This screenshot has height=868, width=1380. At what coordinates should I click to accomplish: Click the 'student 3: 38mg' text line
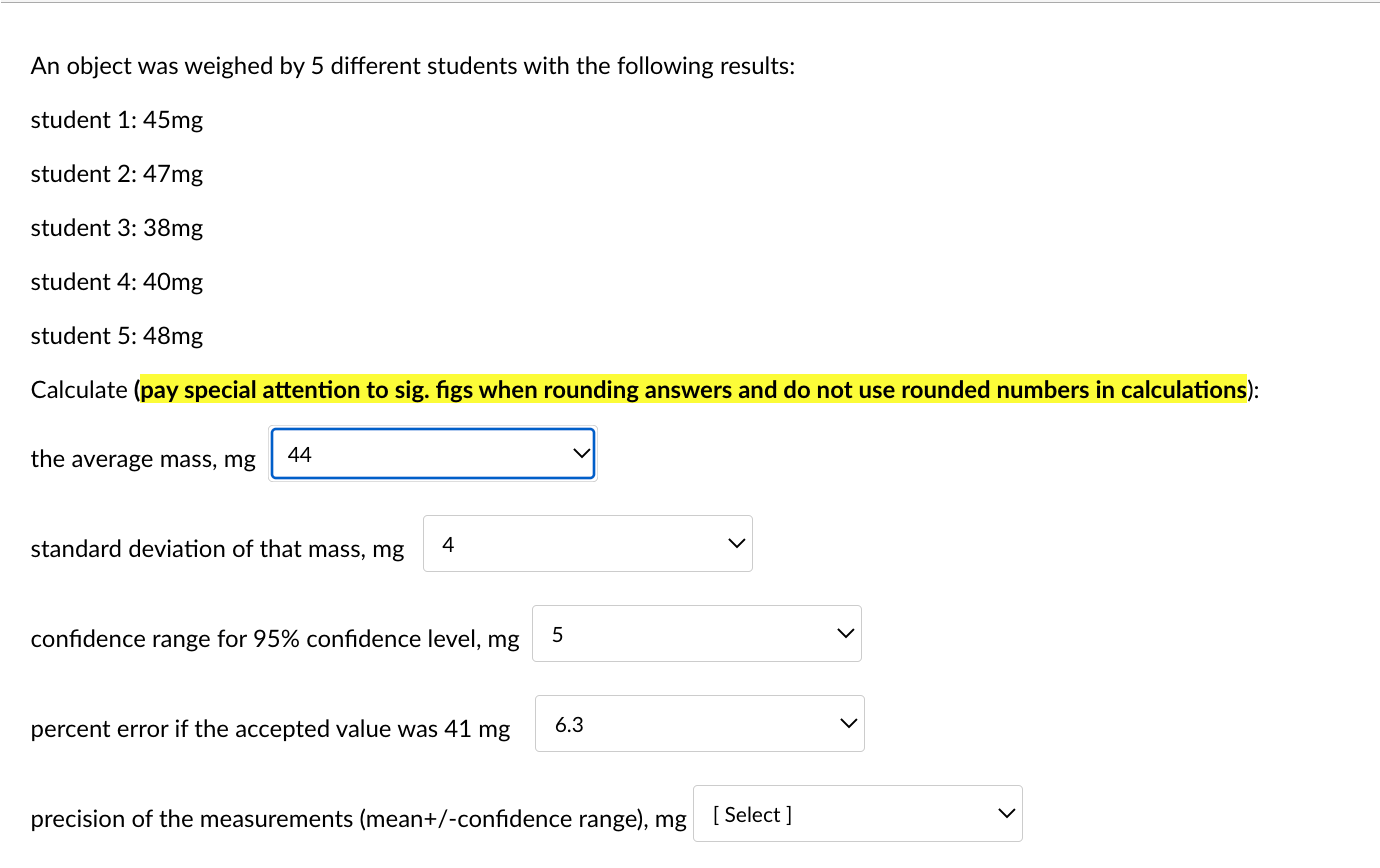pyautogui.click(x=117, y=228)
